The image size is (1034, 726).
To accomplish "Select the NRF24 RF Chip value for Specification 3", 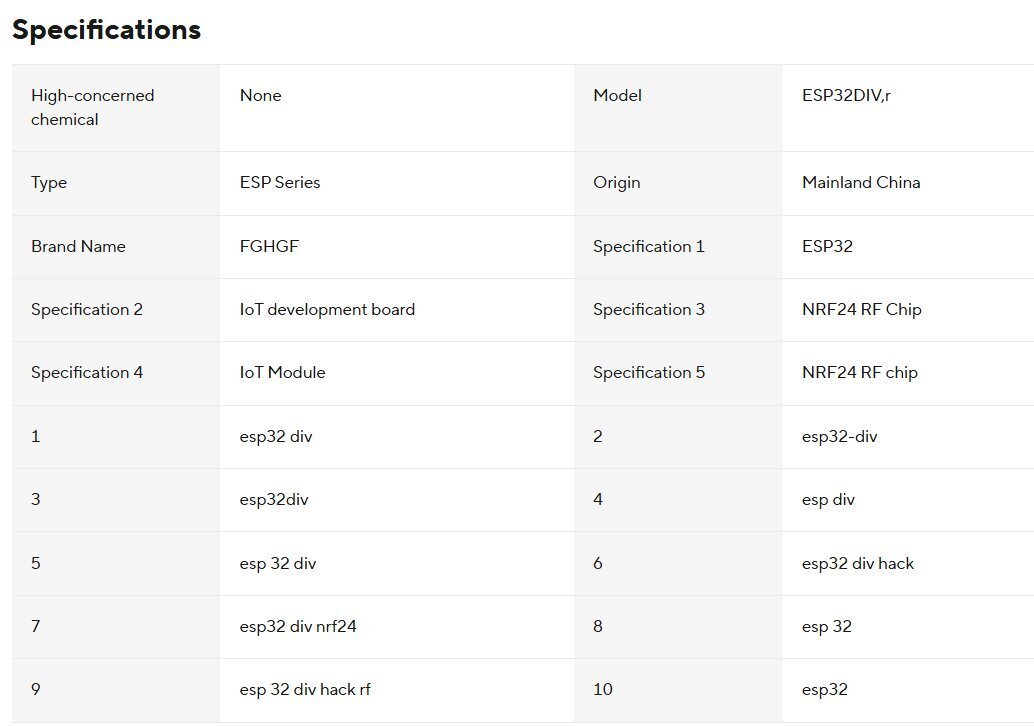I will pos(861,310).
